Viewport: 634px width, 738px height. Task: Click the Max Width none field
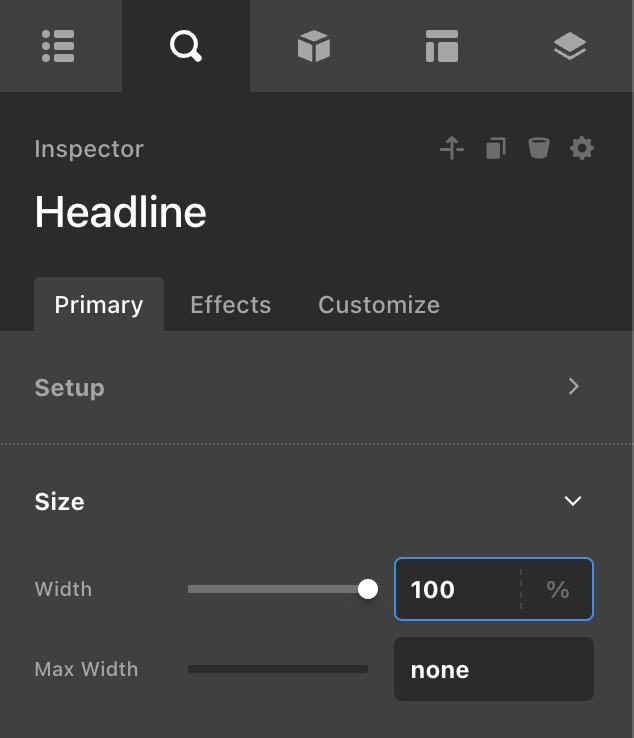(494, 669)
